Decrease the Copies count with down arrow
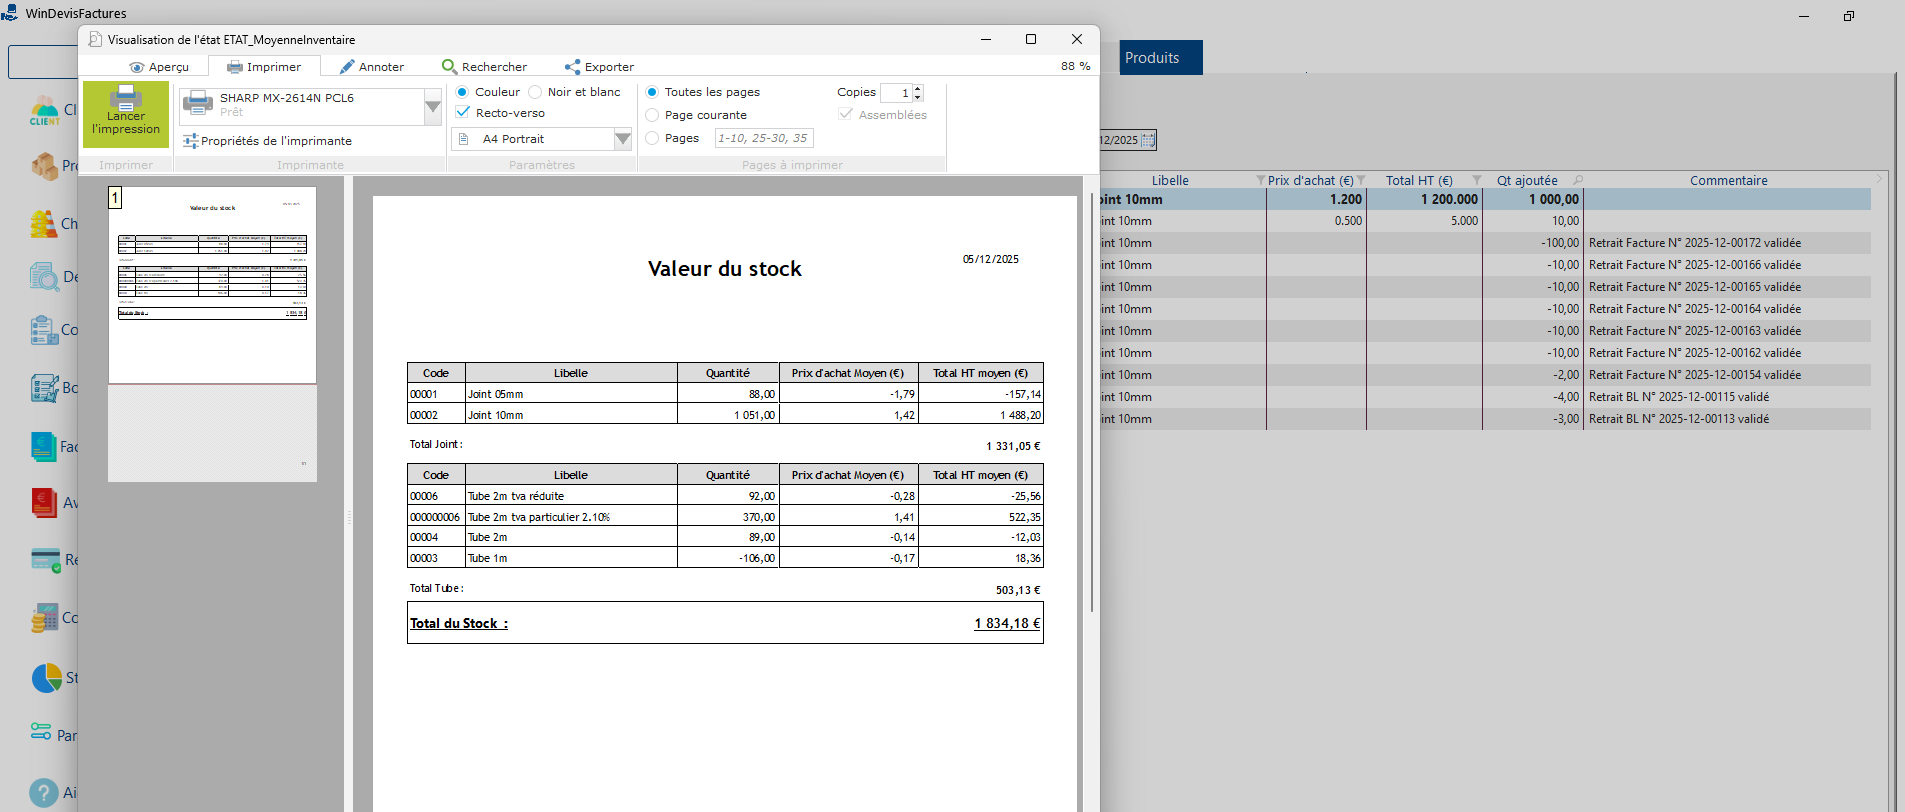This screenshot has width=1905, height=812. (918, 97)
